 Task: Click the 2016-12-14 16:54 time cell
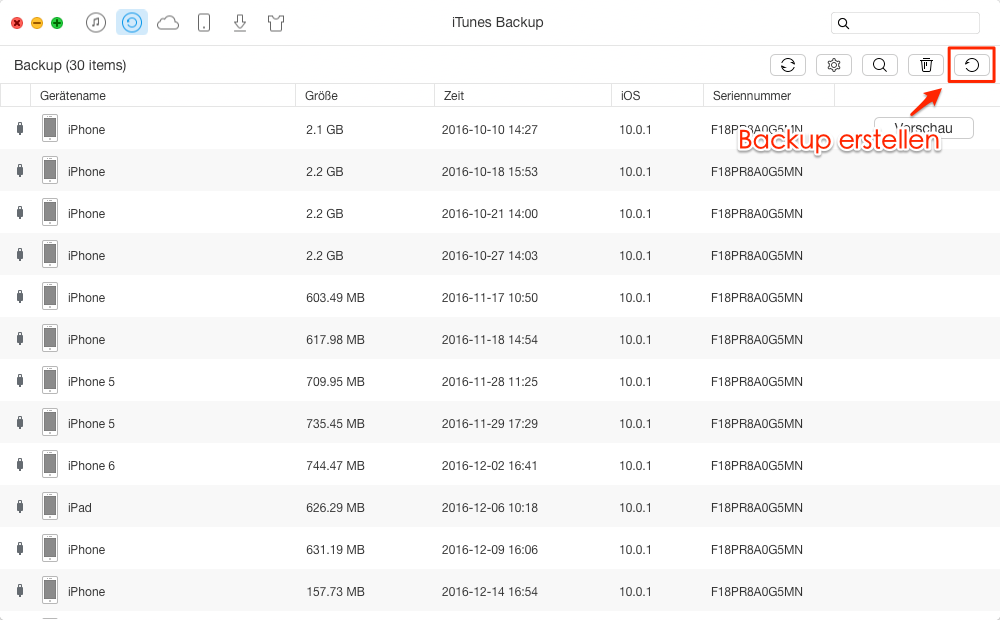(x=490, y=592)
